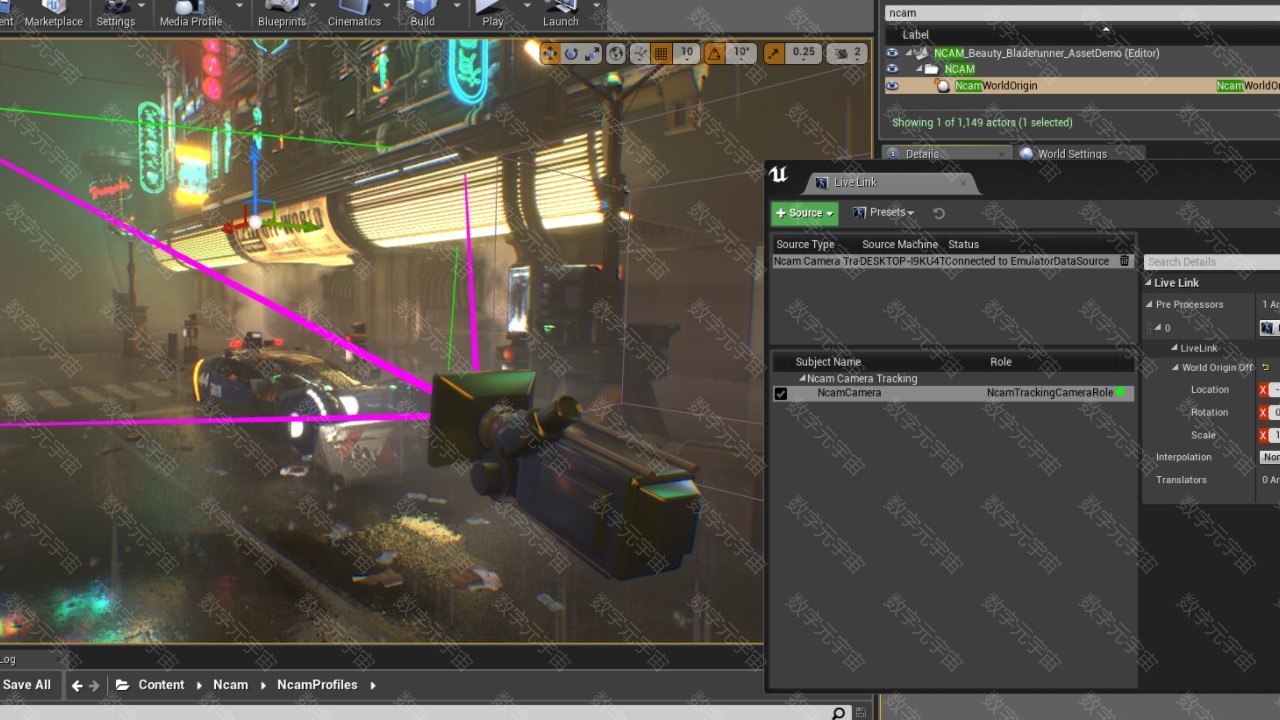Viewport: 1280px width, 720px height.
Task: Click the world coordinate system globe icon
Action: pyautogui.click(x=616, y=53)
